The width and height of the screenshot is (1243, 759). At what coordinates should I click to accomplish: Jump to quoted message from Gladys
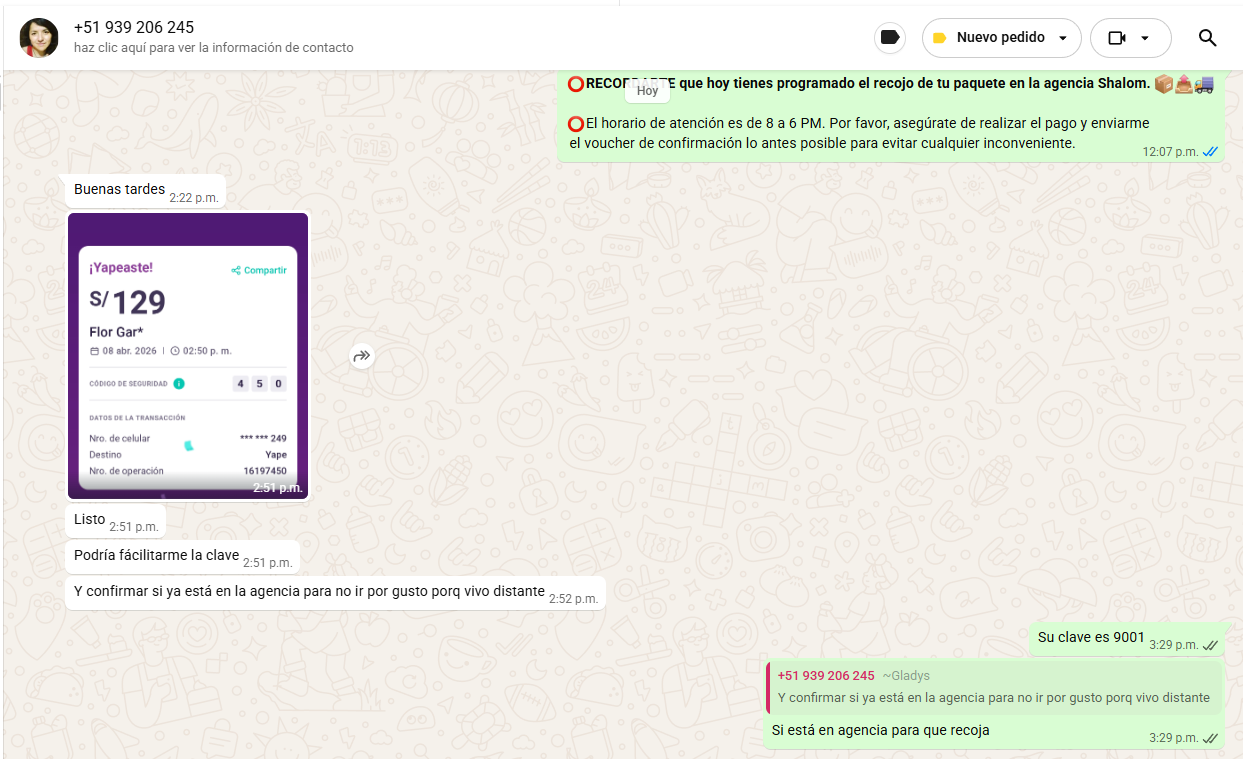[994, 697]
